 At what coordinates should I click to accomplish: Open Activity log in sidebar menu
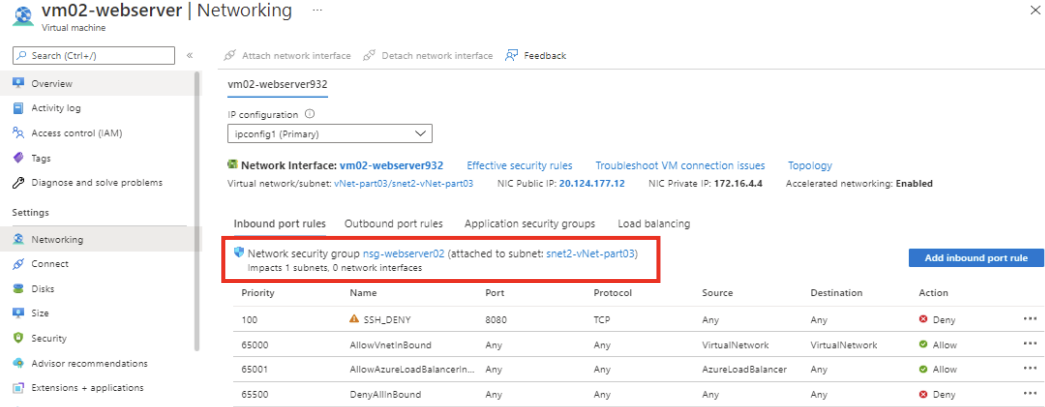click(56, 108)
